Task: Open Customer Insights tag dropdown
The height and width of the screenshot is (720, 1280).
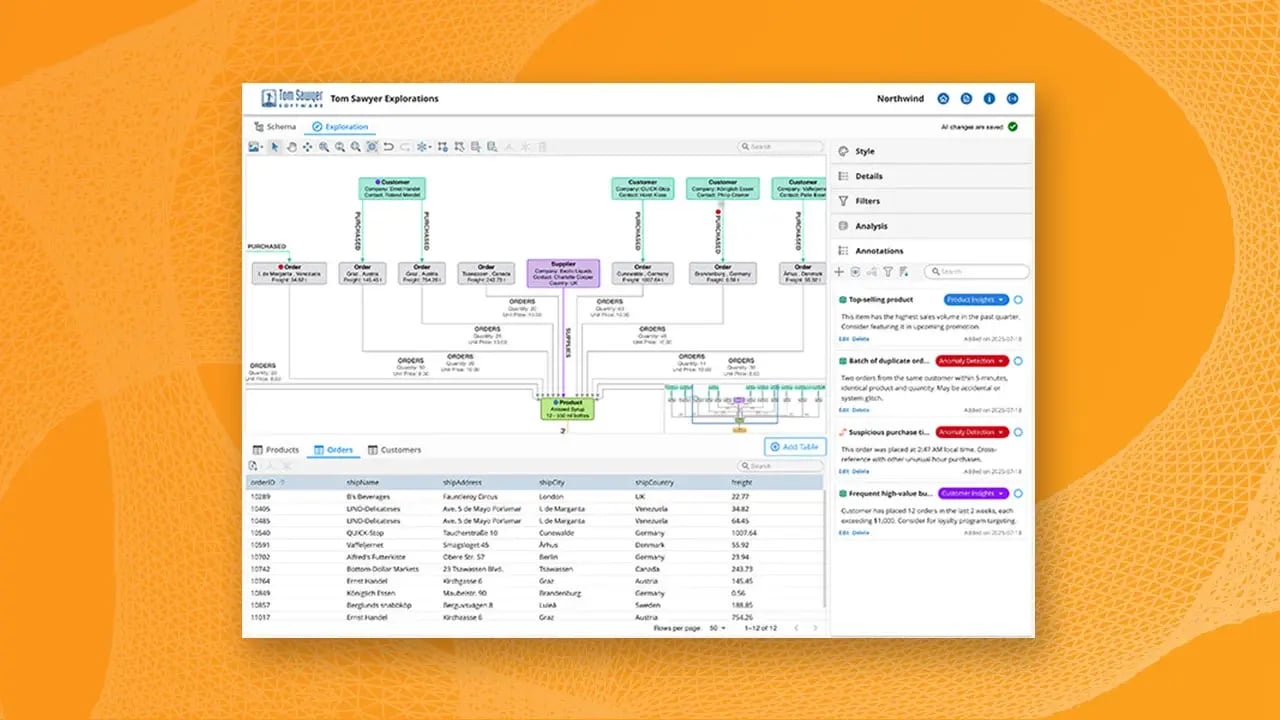Action: (x=973, y=494)
